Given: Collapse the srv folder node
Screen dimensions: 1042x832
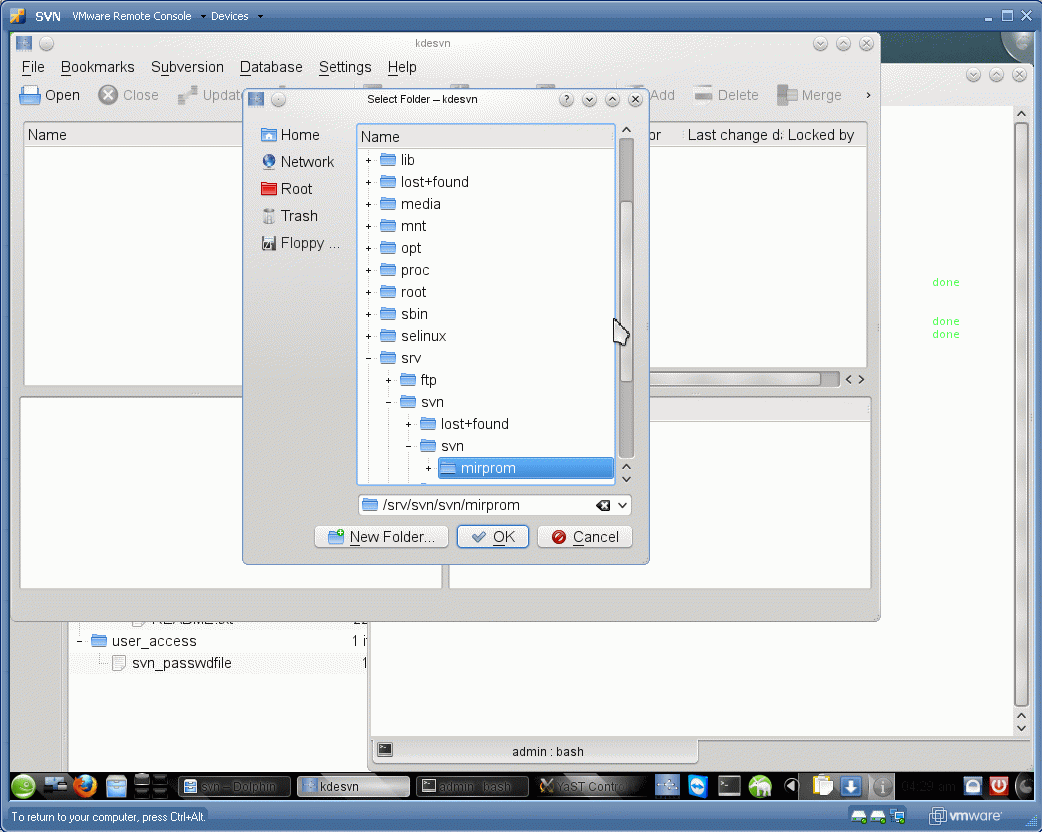Looking at the screenshot, I should click(x=368, y=358).
